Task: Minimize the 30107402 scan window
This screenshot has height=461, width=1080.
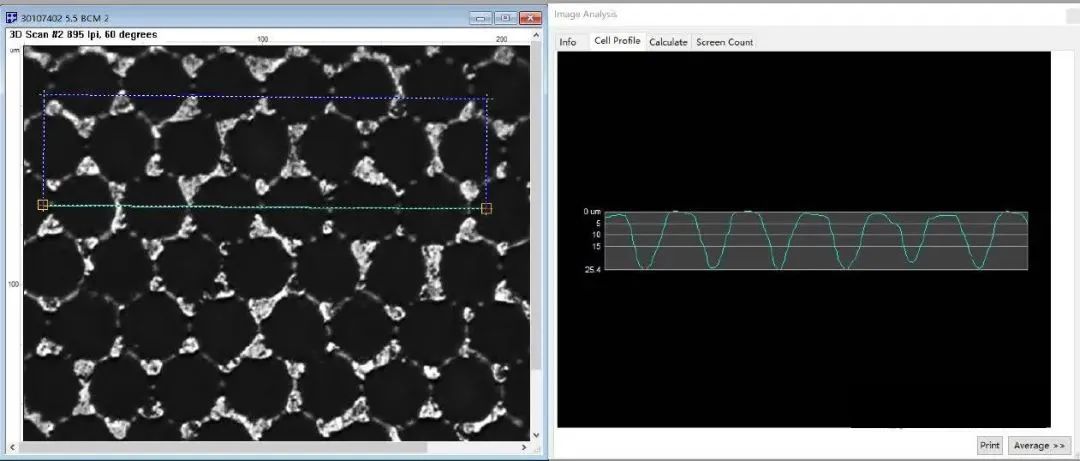Action: (x=480, y=18)
